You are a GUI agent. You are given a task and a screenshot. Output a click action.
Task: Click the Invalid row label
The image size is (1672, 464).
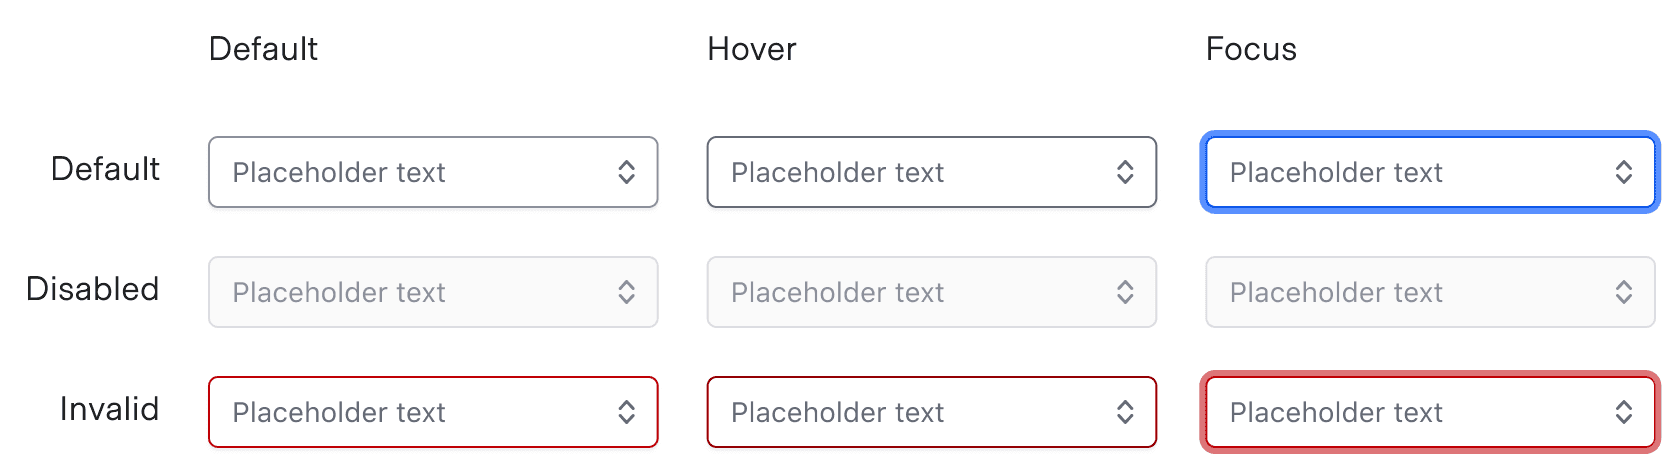point(109,409)
